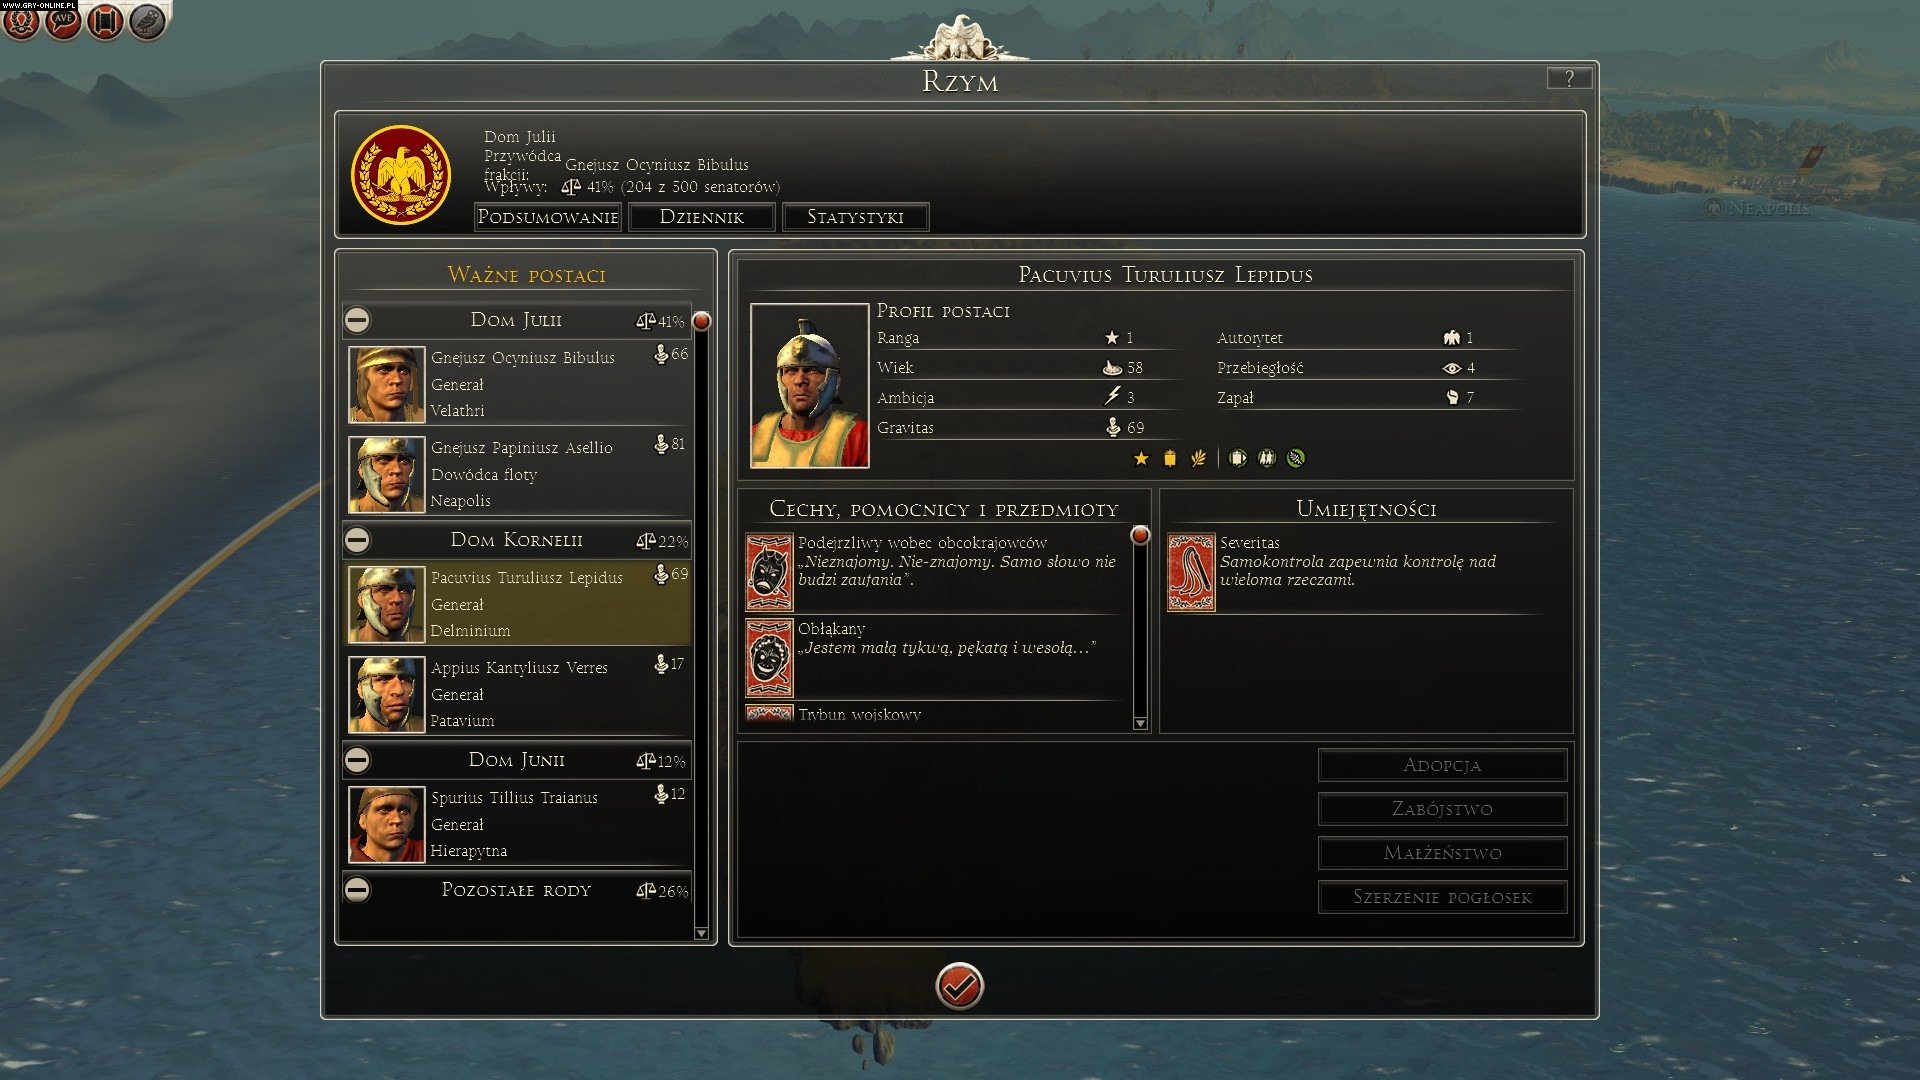Collapse the Dom Kornelii group
This screenshot has height=1080, width=1920.
coord(357,540)
